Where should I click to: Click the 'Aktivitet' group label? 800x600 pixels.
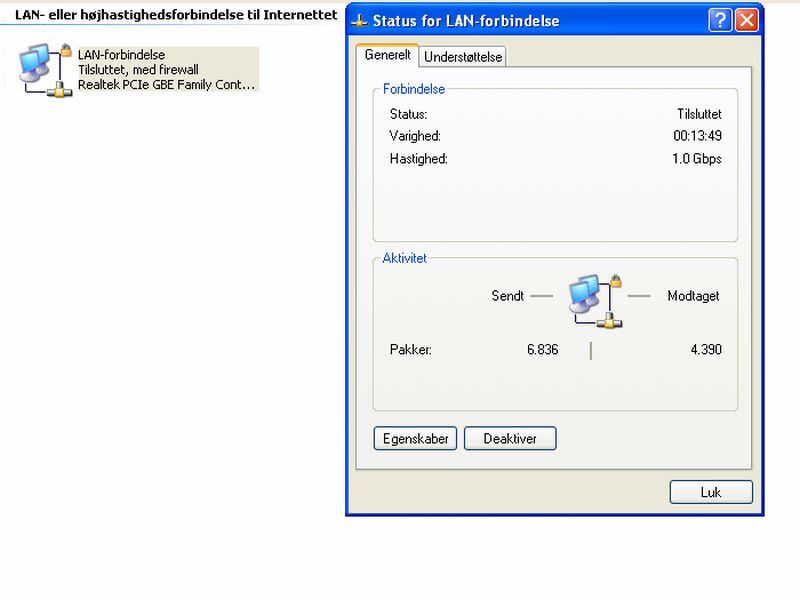404,258
